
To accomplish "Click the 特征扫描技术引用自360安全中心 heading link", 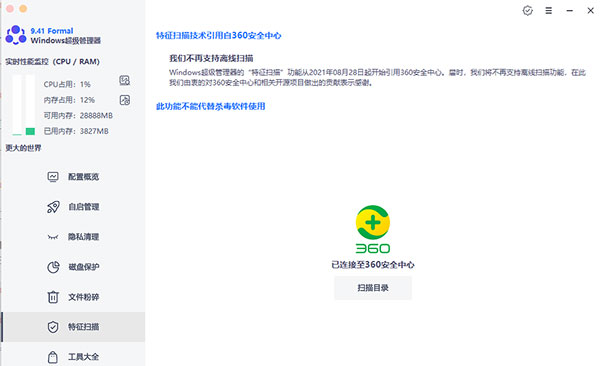I will [x=218, y=36].
